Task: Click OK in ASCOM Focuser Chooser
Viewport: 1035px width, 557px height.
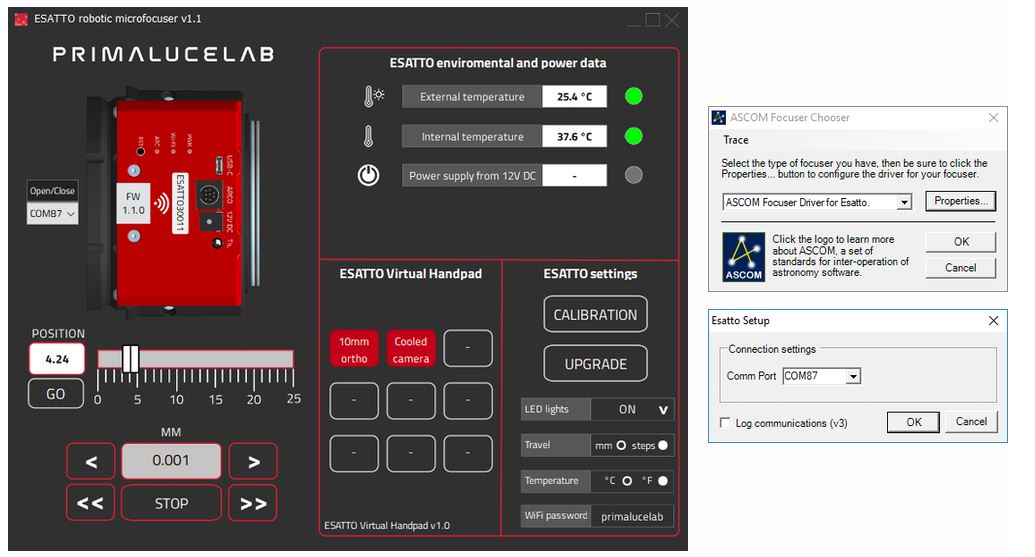Action: 960,242
